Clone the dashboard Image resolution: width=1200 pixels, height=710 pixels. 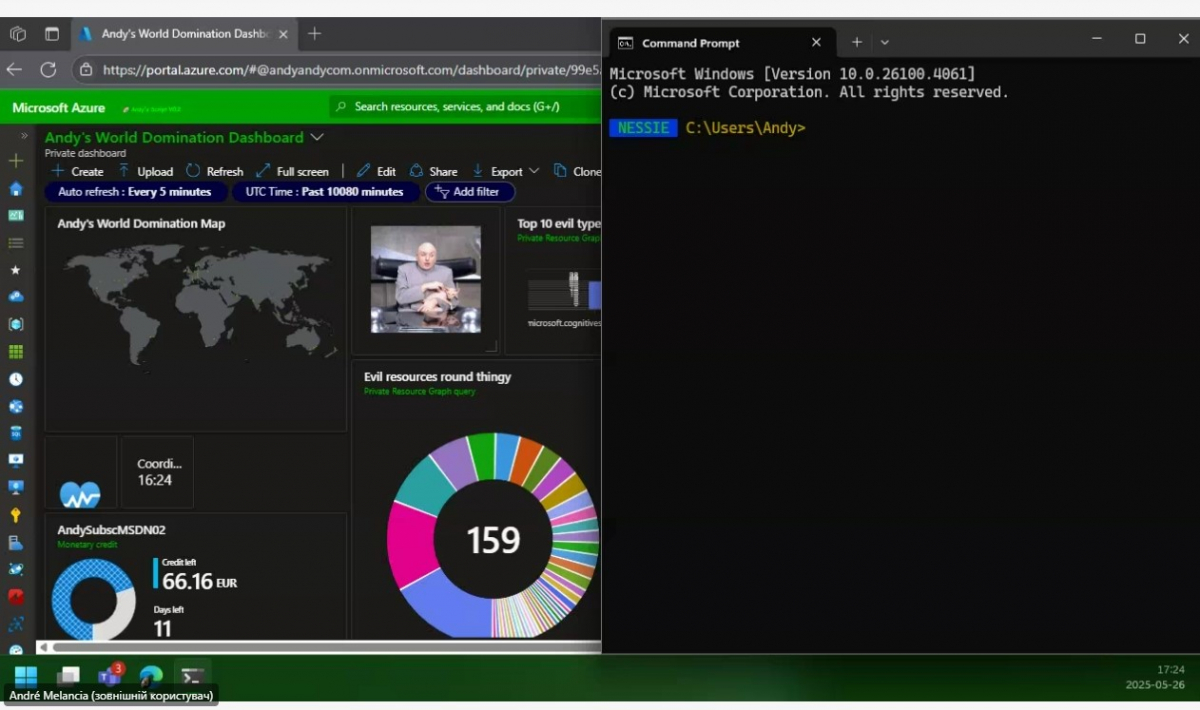click(x=577, y=171)
